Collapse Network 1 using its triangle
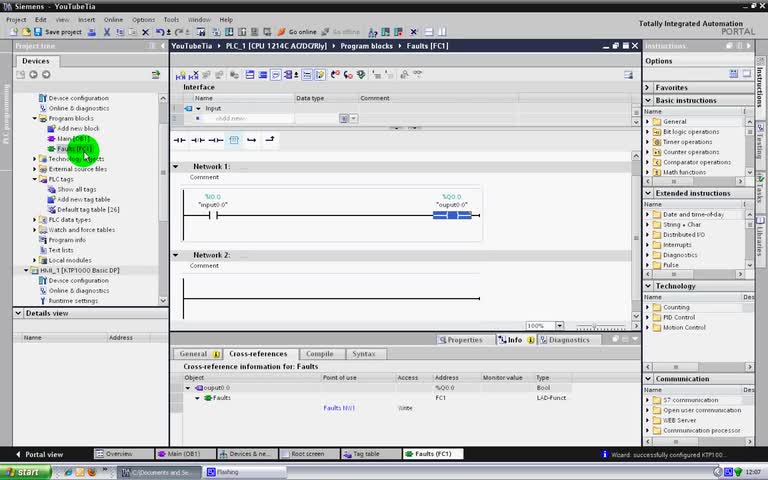Viewport: 768px width, 480px height. 176,167
